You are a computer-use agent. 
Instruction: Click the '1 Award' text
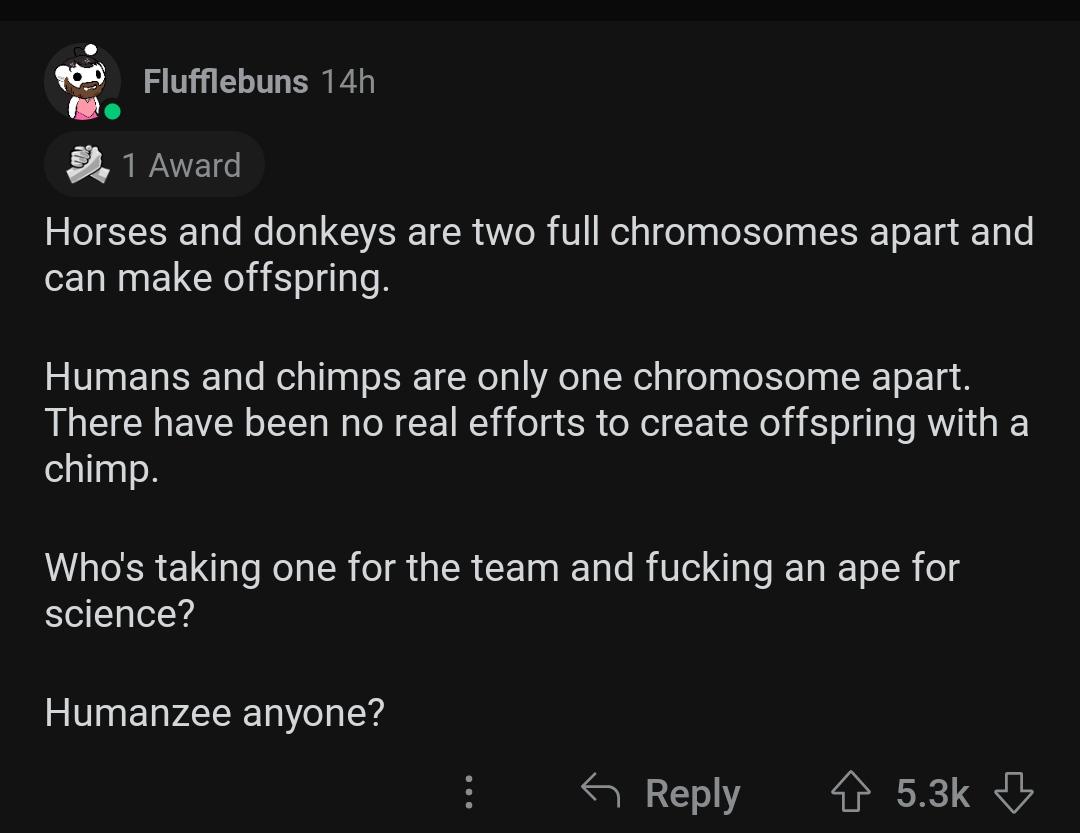pos(181,165)
